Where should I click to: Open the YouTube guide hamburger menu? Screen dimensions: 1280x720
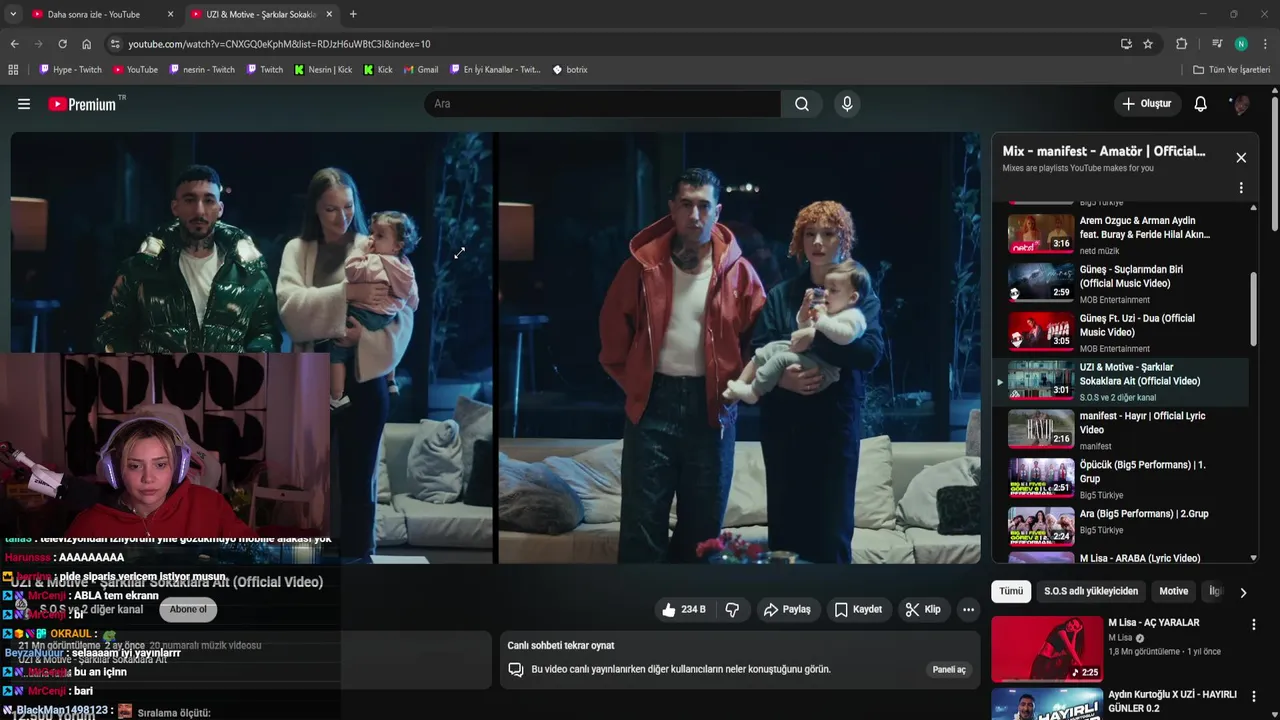click(24, 104)
